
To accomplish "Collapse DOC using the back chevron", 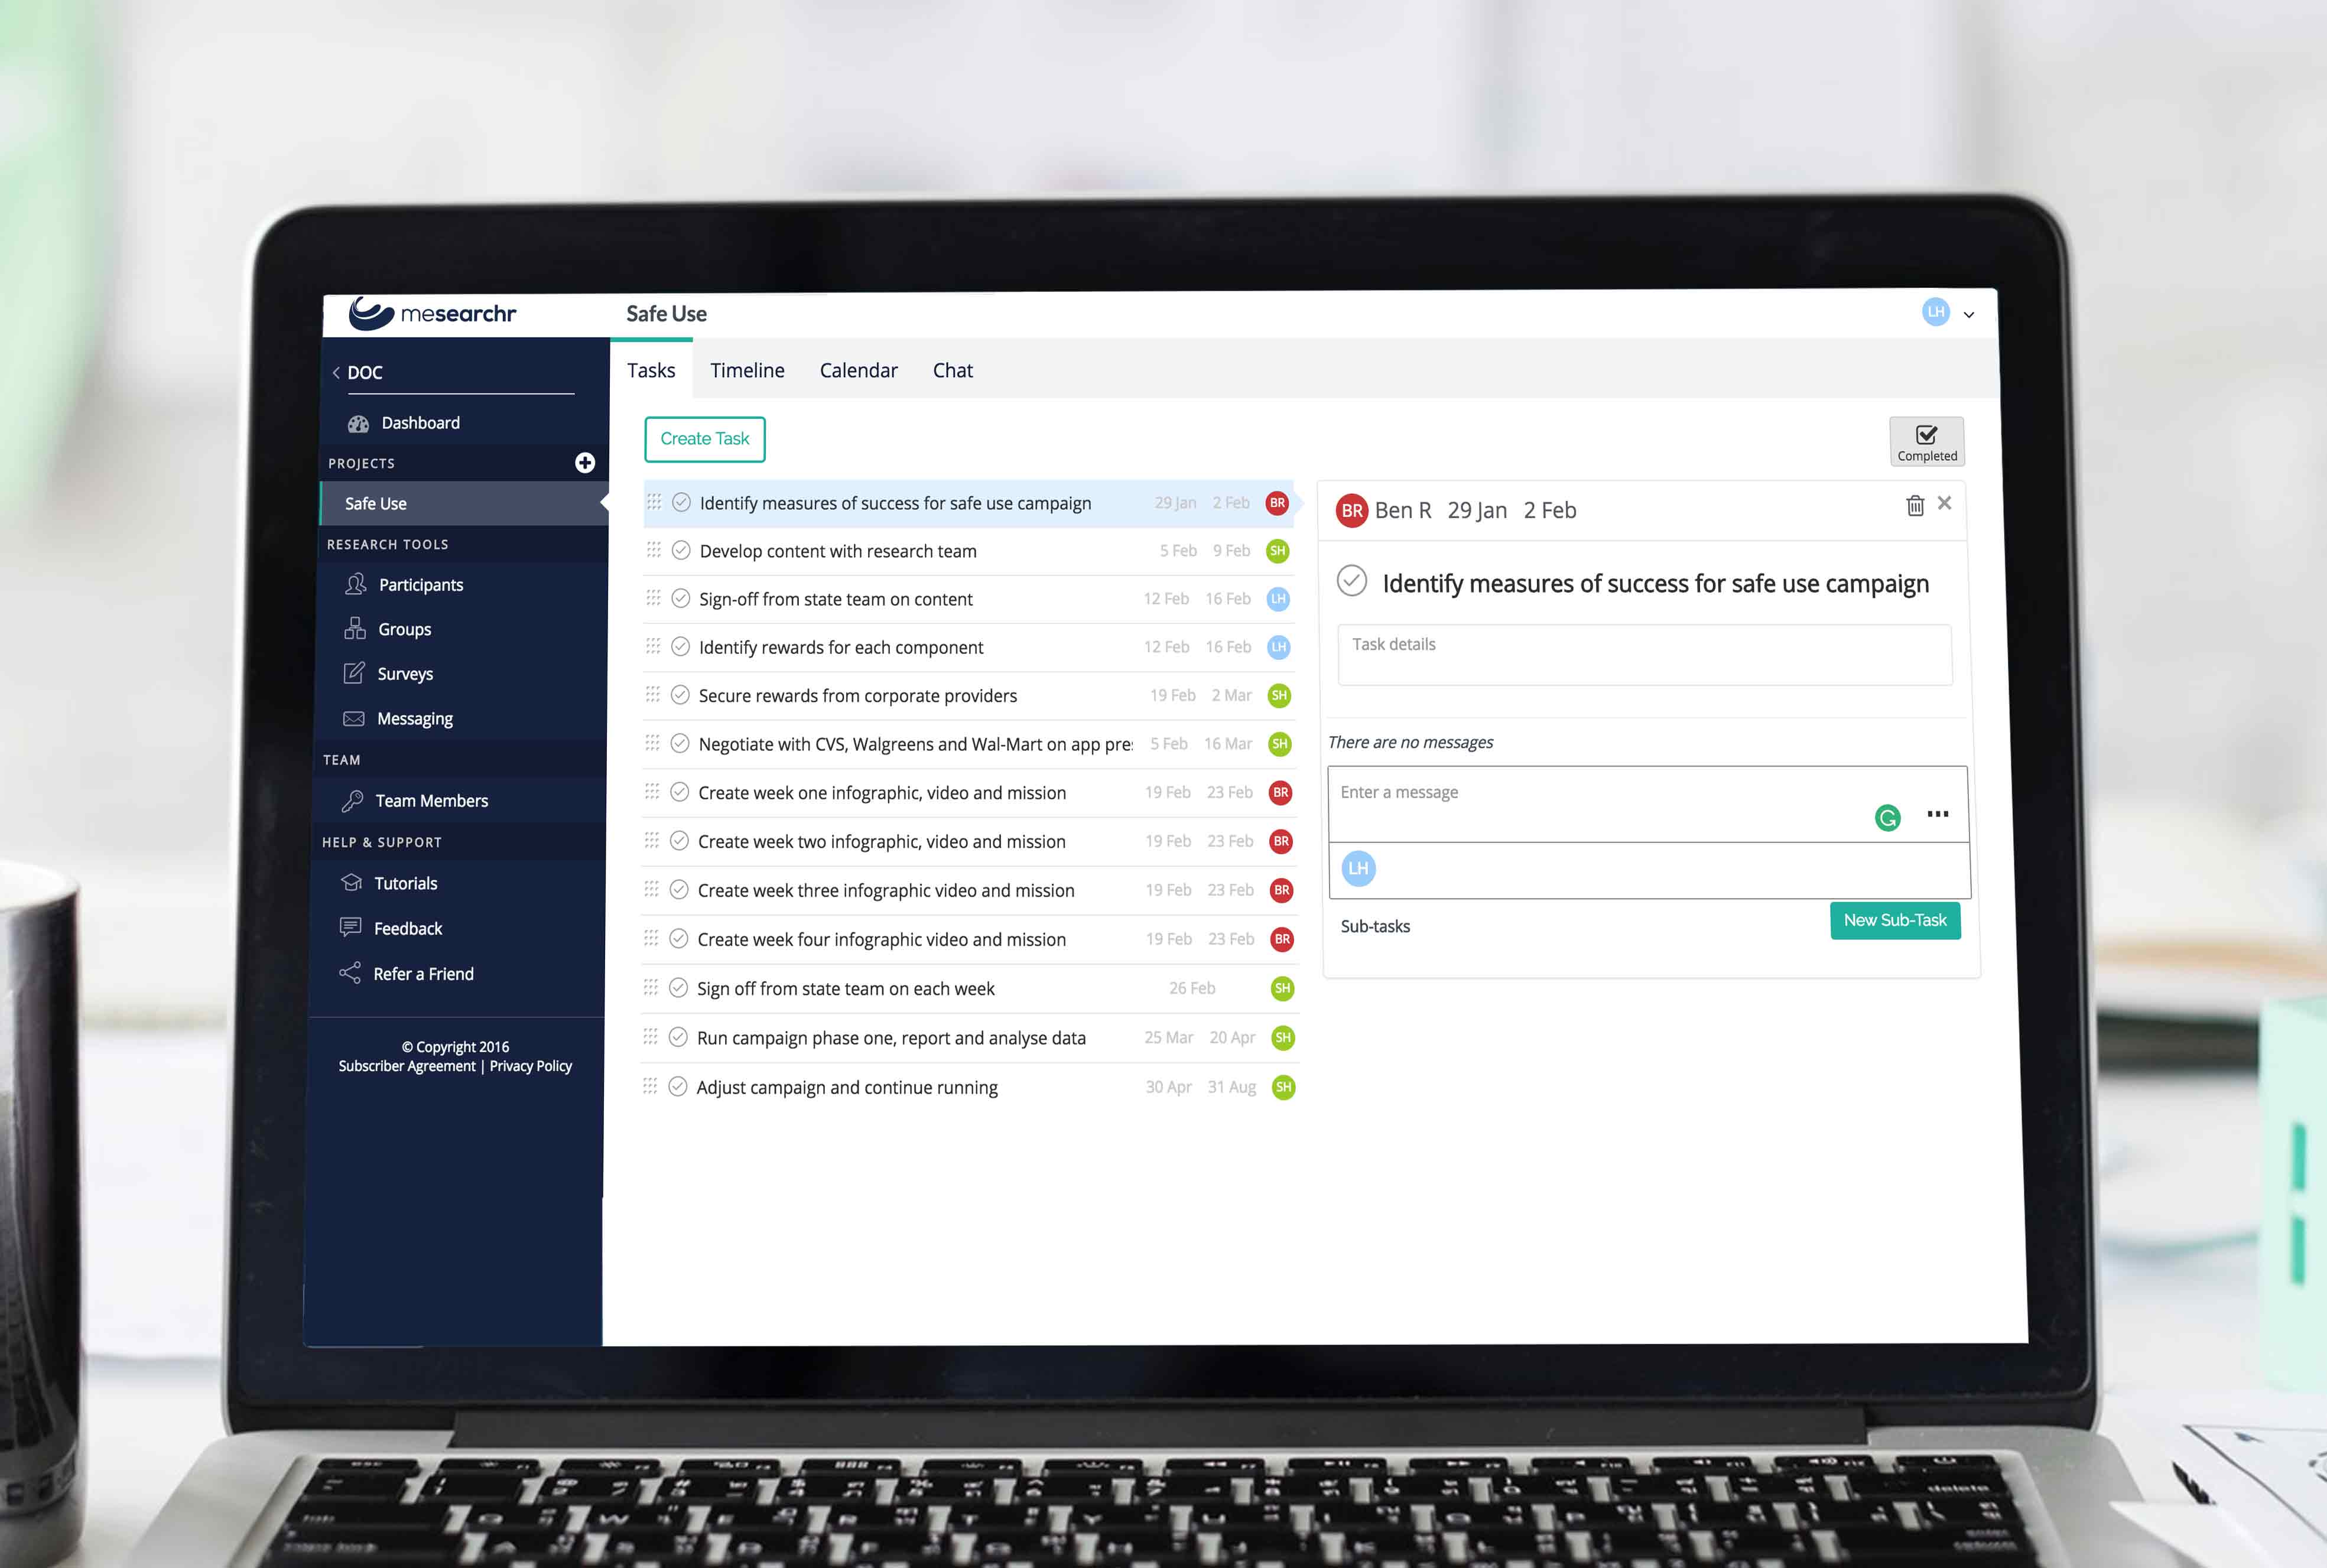I will 337,373.
